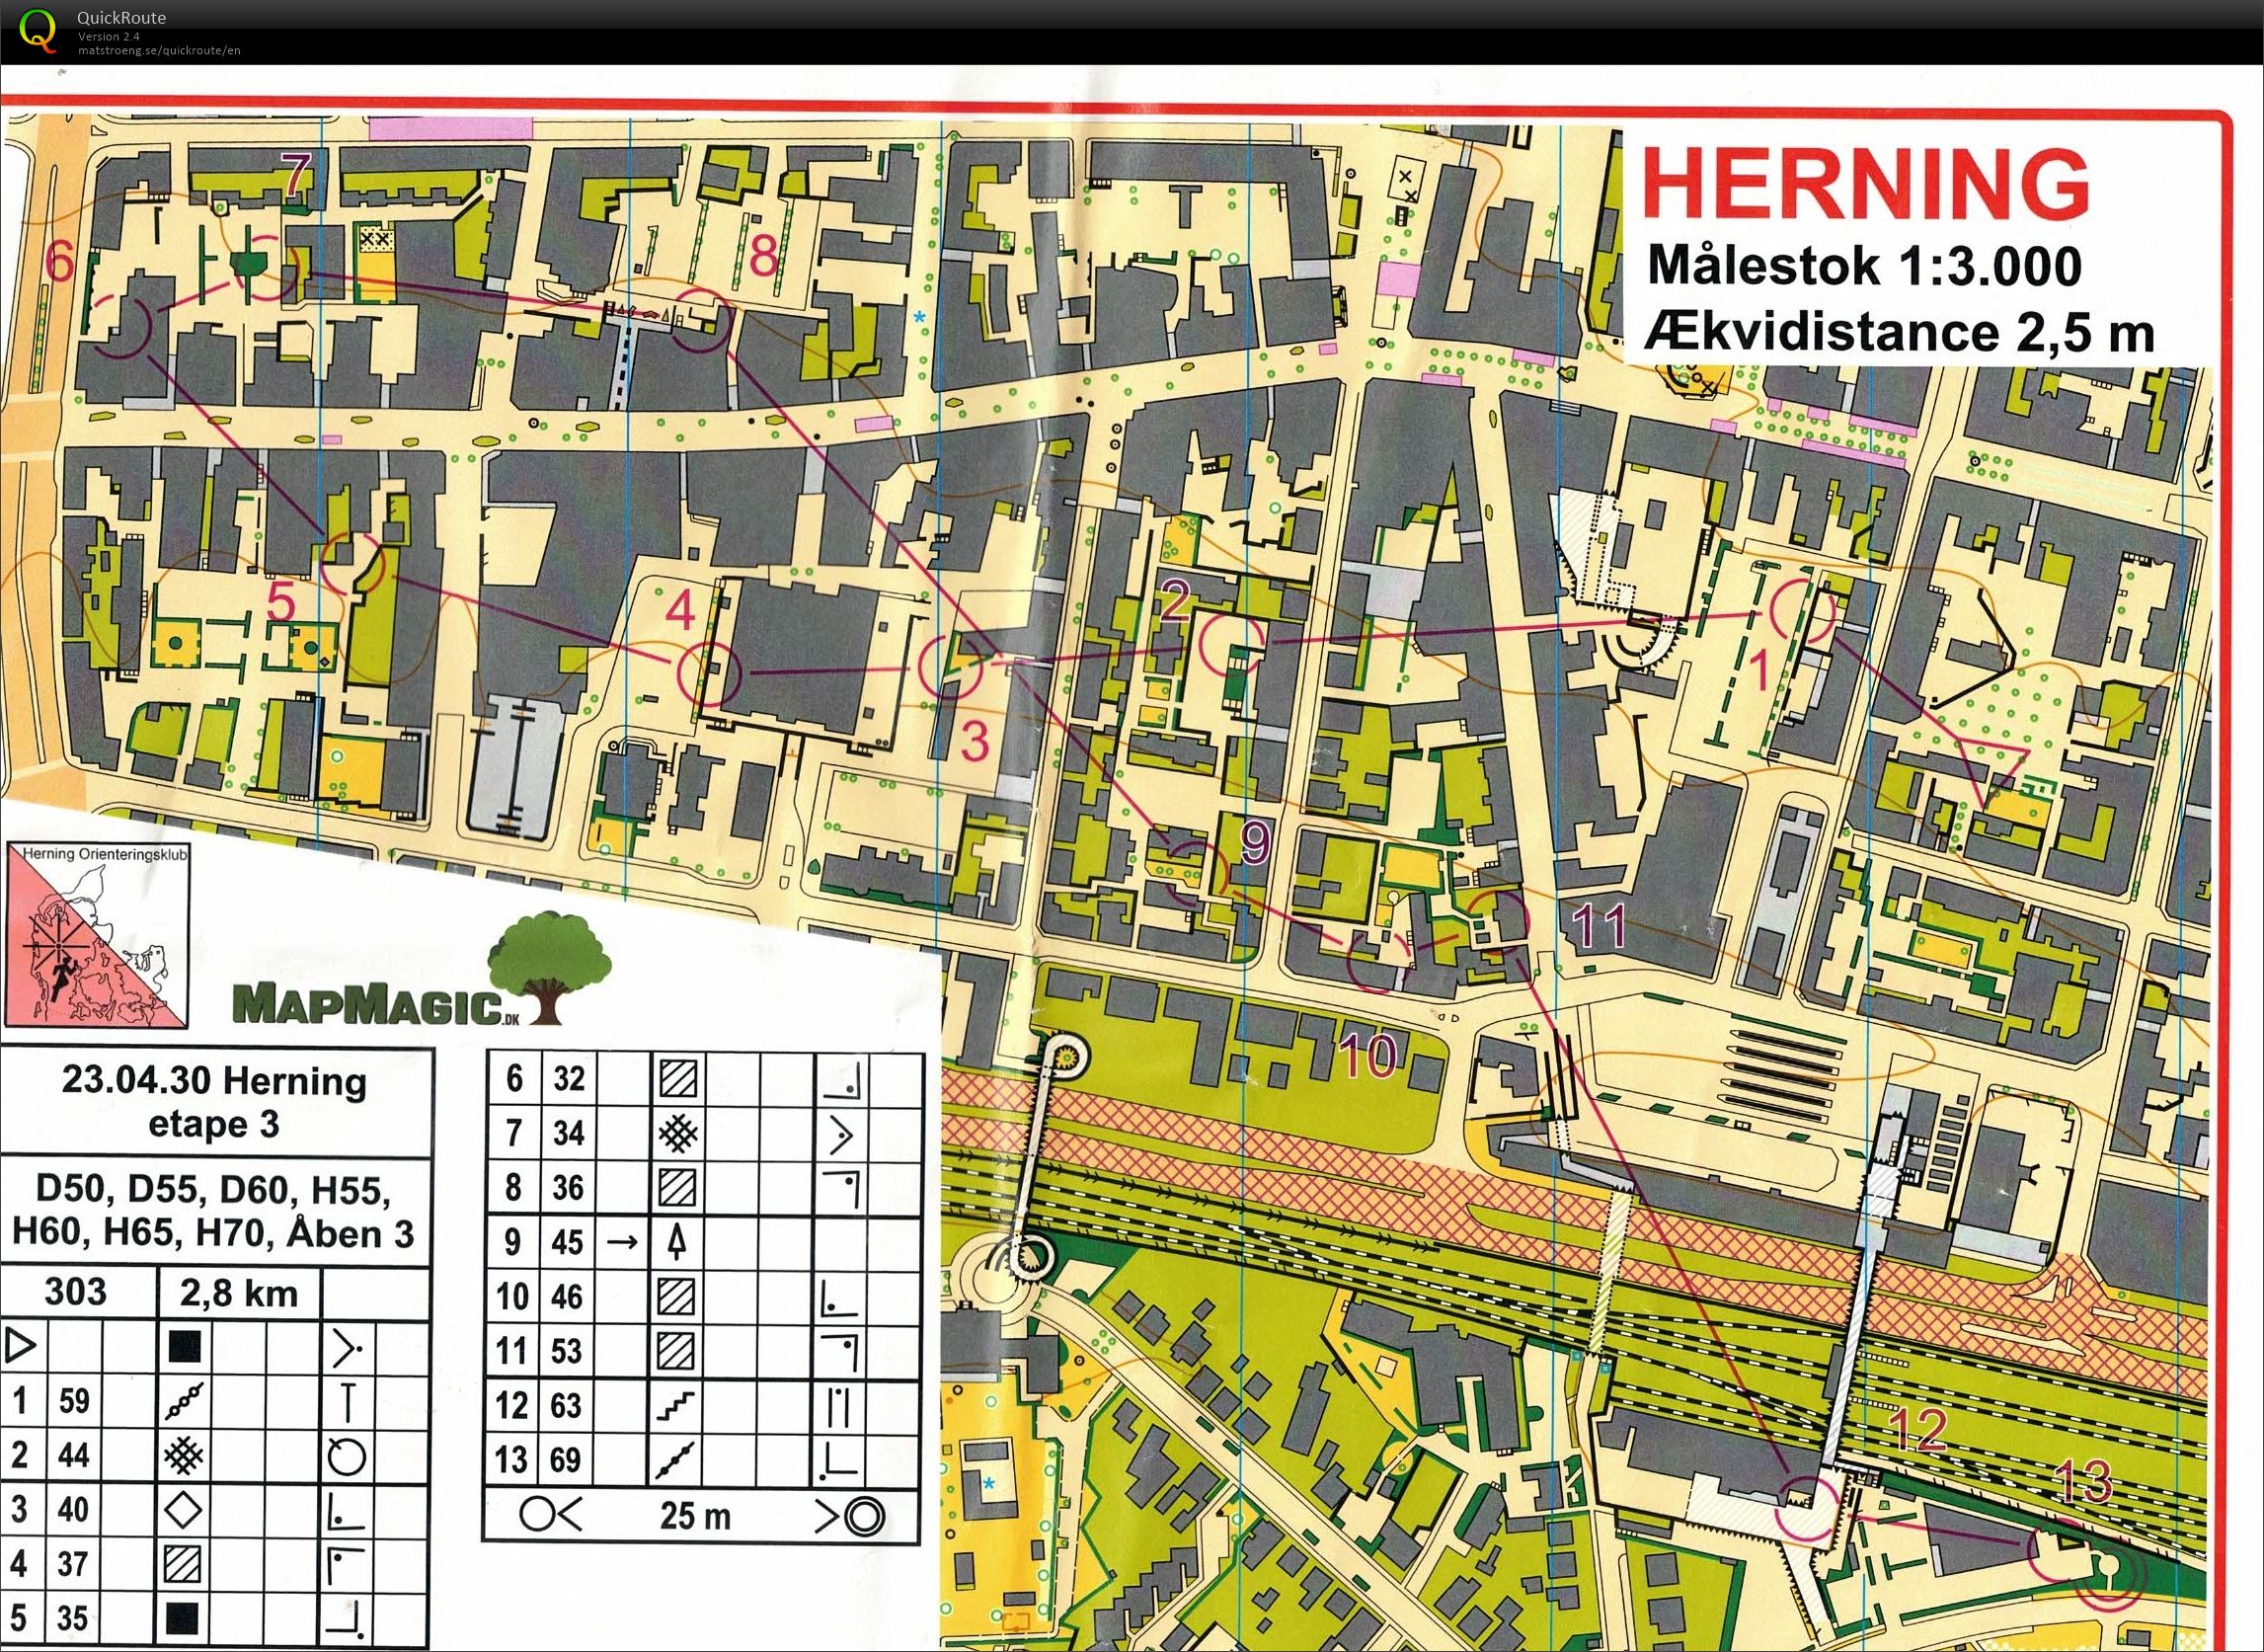The width and height of the screenshot is (2264, 1652).
Task: Click the class list starting D50, D55
Action: click(213, 1211)
